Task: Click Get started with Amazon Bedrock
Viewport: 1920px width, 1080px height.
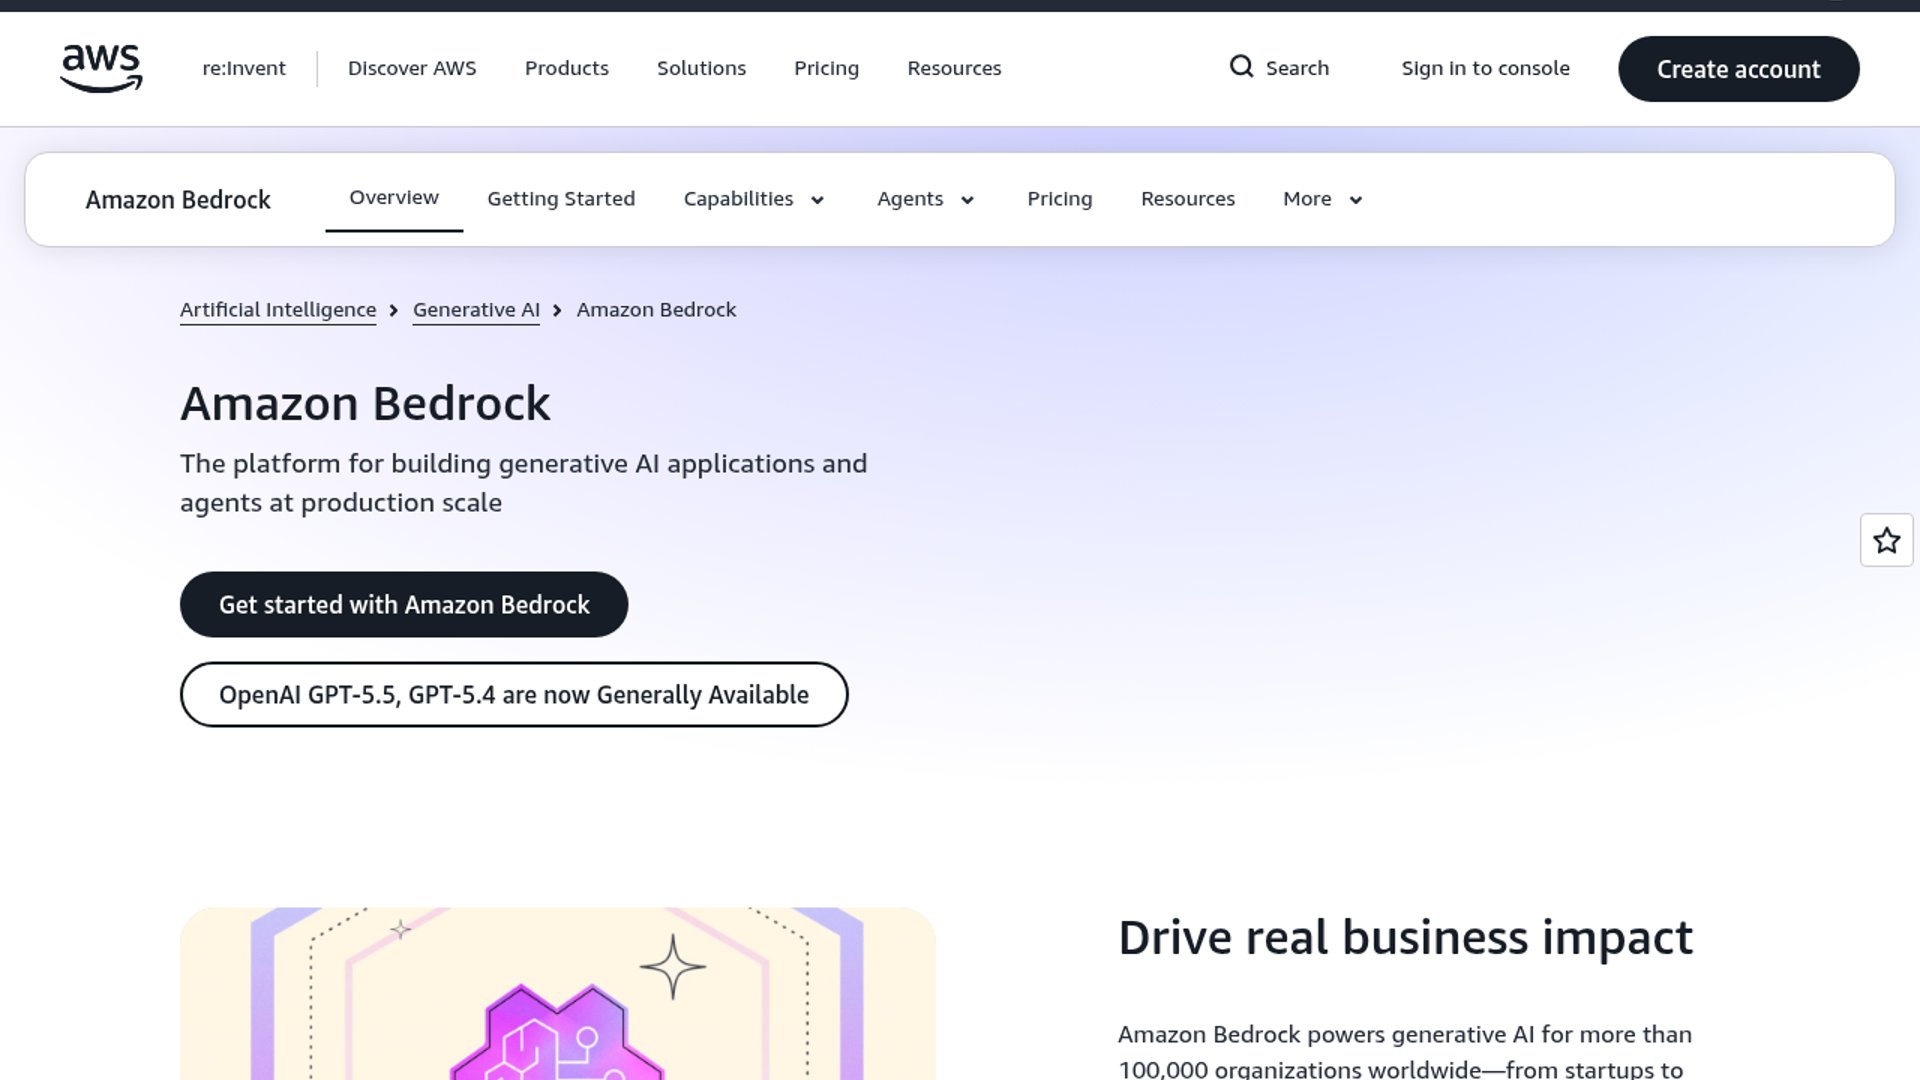Action: point(404,604)
